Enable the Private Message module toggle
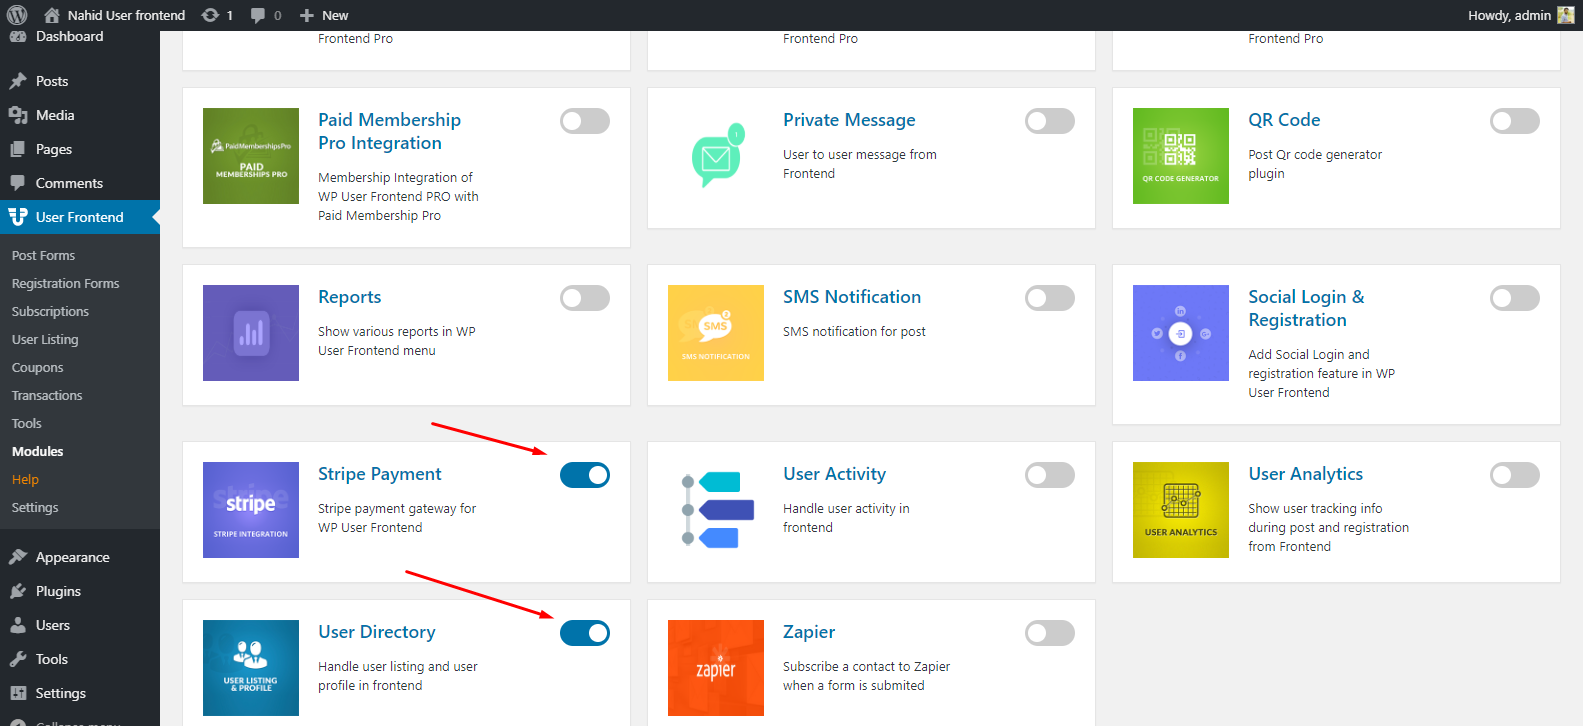 click(1050, 121)
